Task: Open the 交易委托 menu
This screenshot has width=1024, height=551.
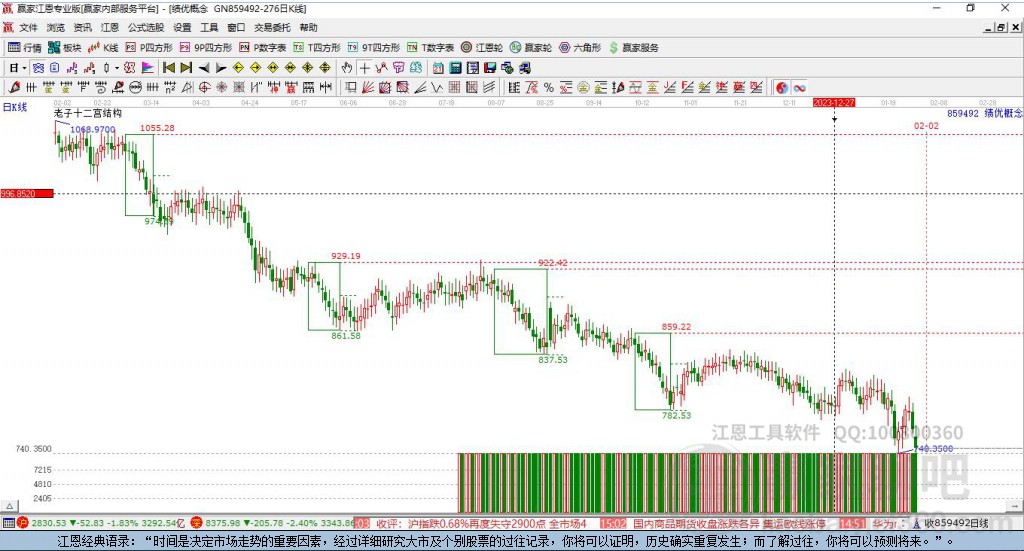Action: [270, 28]
